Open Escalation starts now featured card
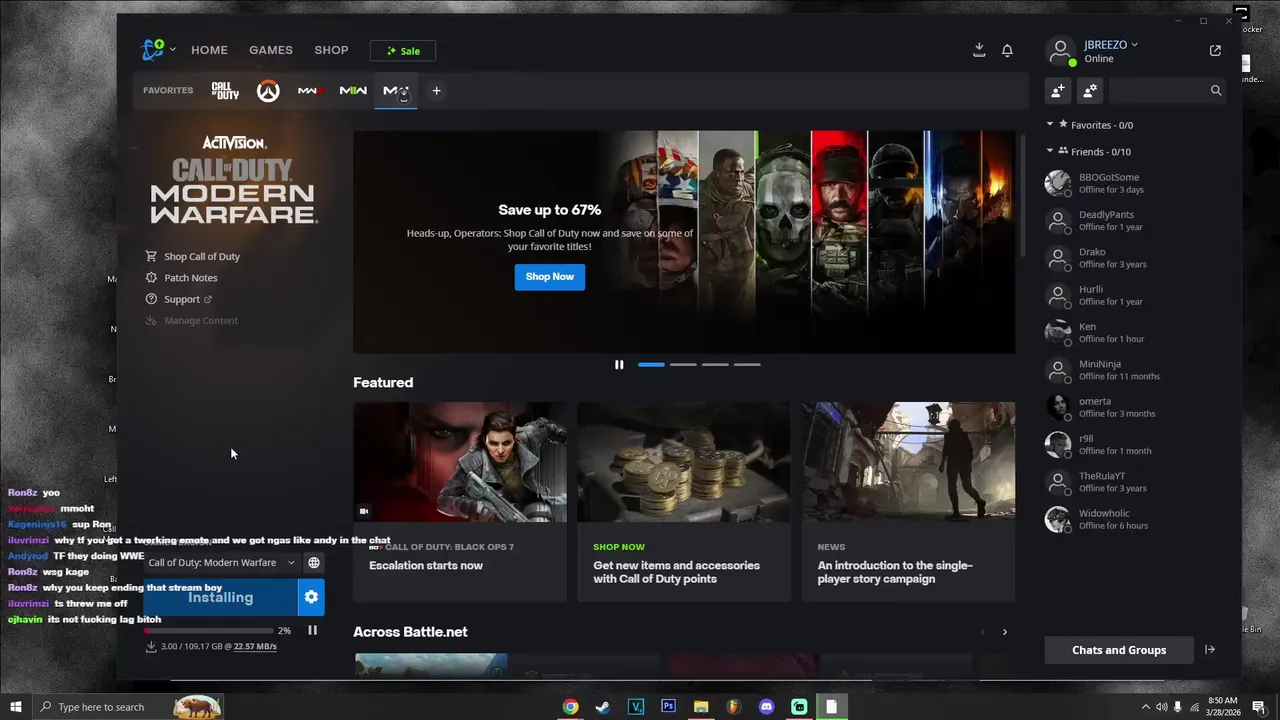The height and width of the screenshot is (720, 1280). 460,502
